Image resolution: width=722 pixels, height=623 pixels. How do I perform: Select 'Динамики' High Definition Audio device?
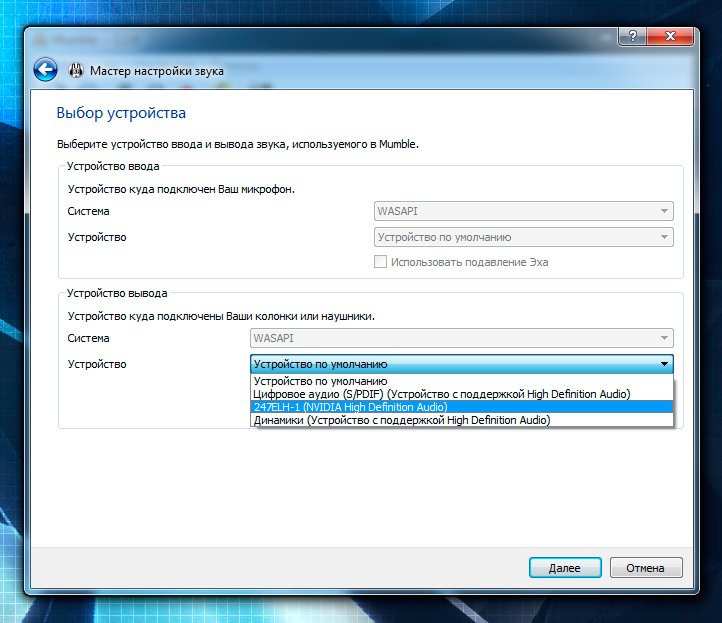coord(462,420)
